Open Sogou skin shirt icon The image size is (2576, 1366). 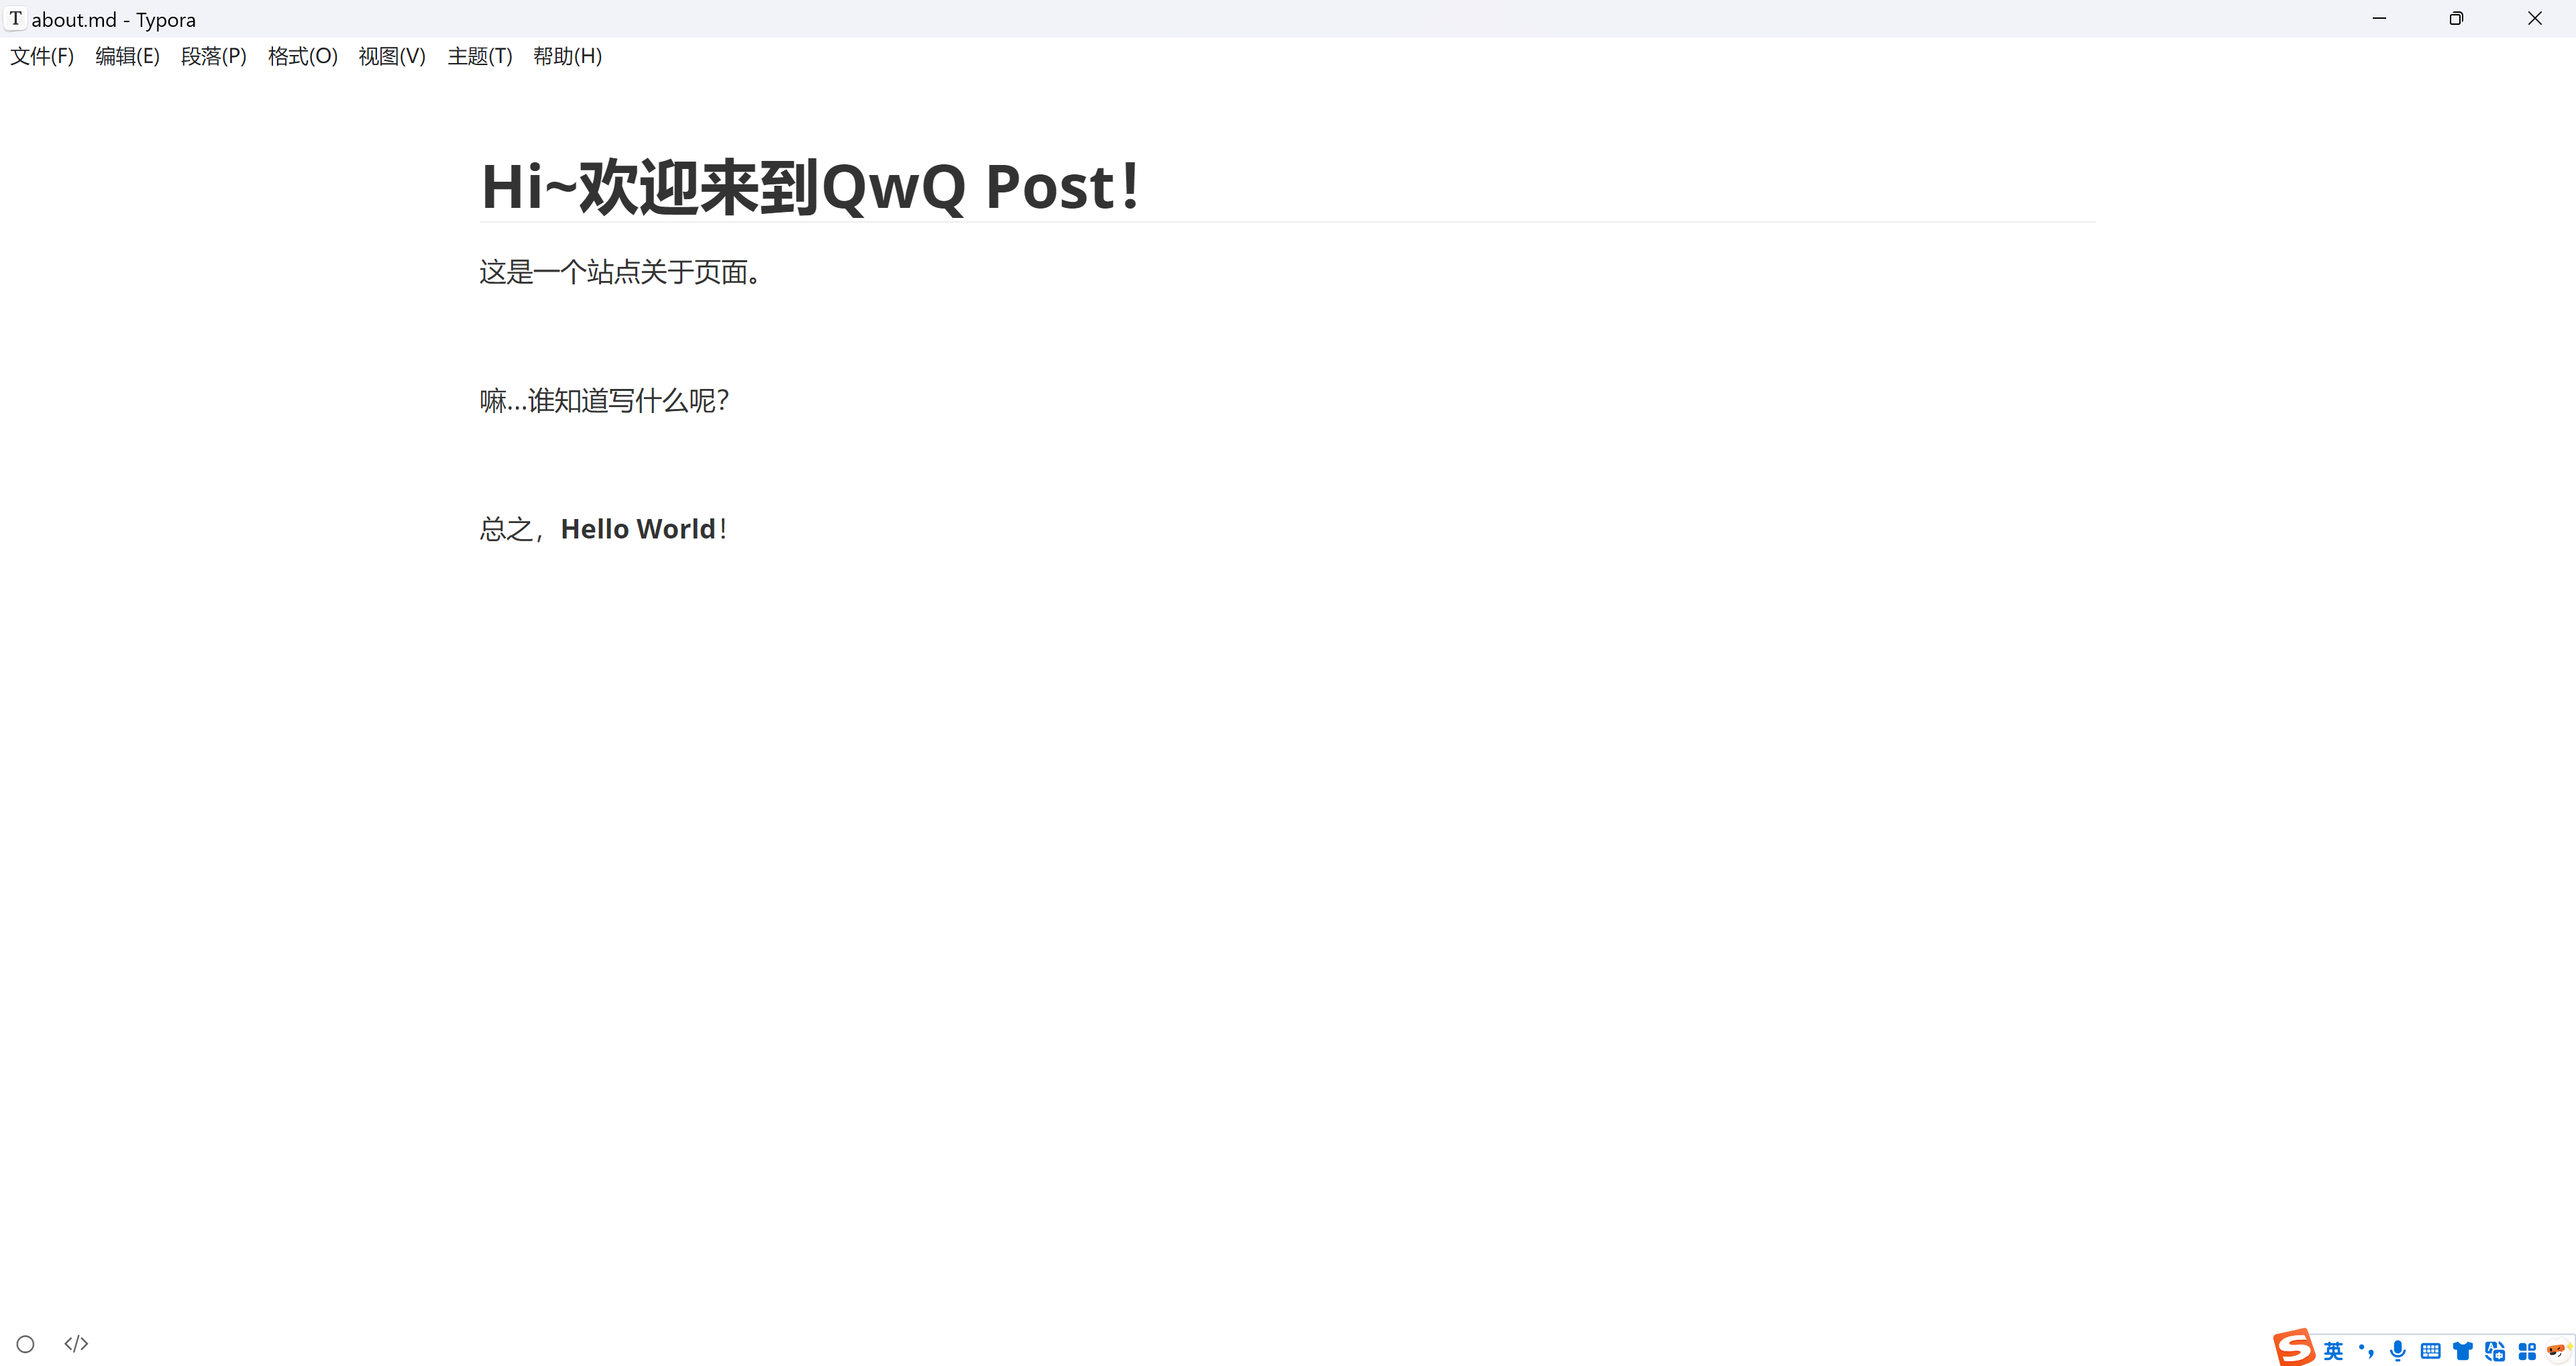point(2463,1351)
